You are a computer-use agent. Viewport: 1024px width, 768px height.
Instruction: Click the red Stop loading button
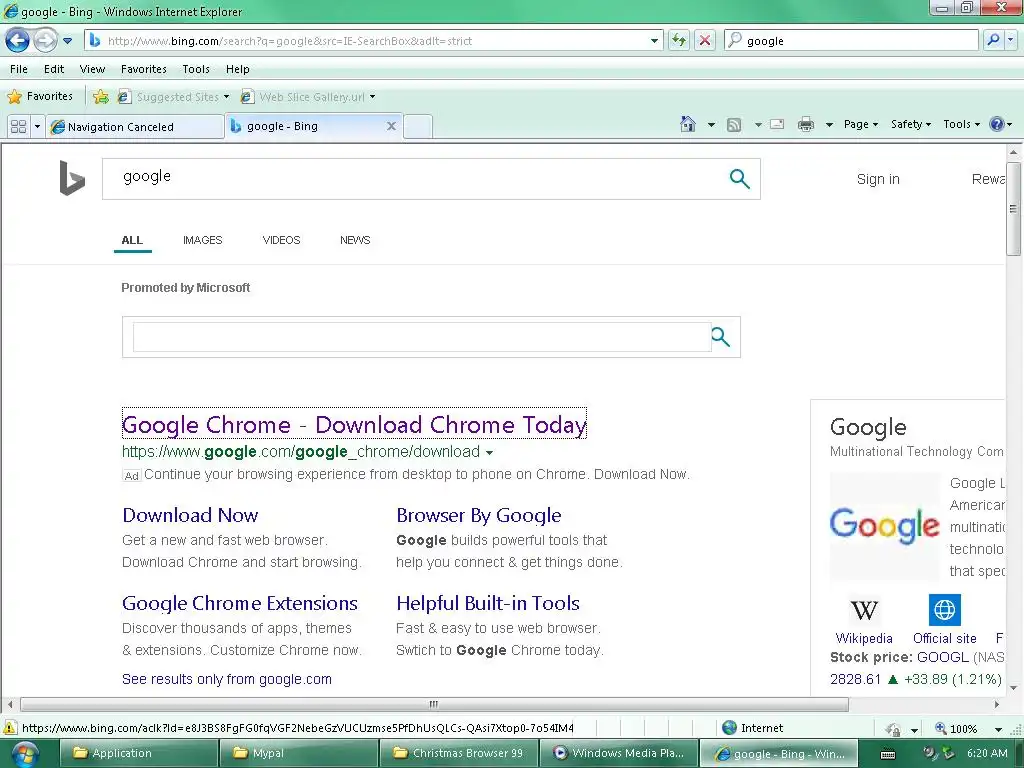coord(705,40)
